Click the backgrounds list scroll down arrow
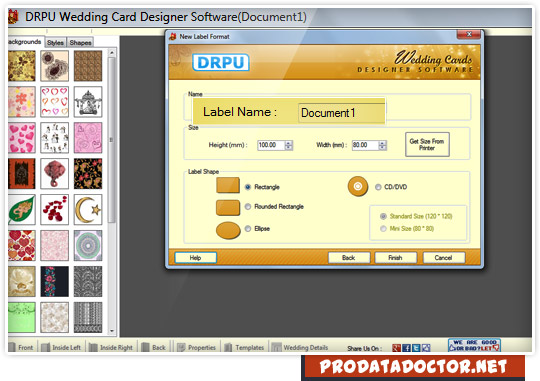This screenshot has height=381, width=540. pos(112,331)
